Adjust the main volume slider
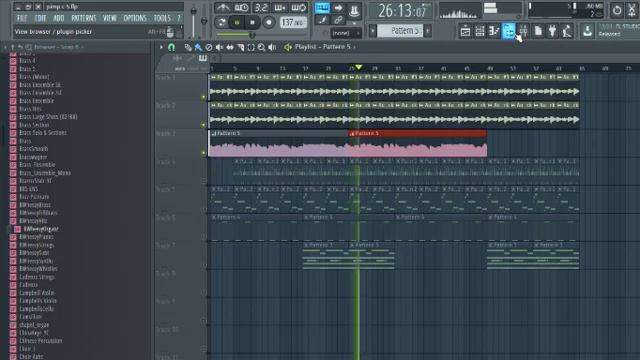This screenshot has width=640, height=360. click(x=193, y=20)
